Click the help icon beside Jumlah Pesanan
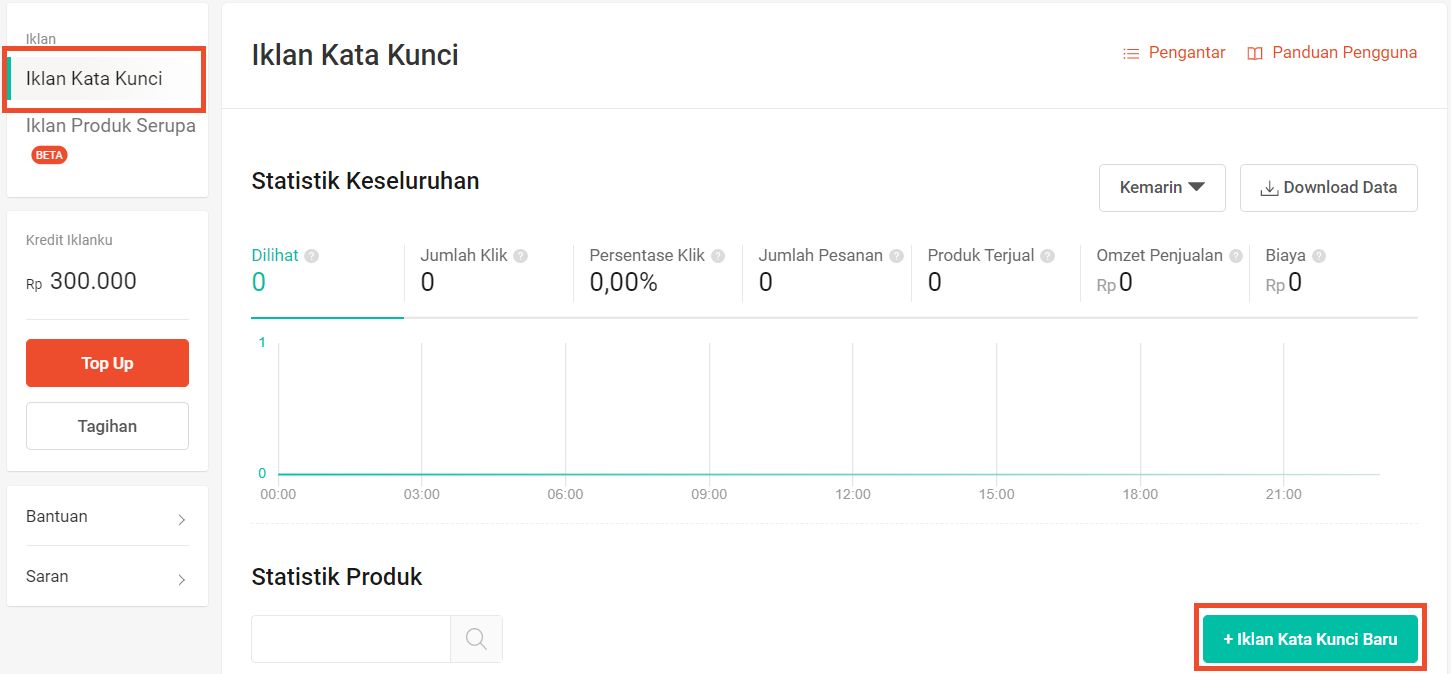 click(x=896, y=256)
